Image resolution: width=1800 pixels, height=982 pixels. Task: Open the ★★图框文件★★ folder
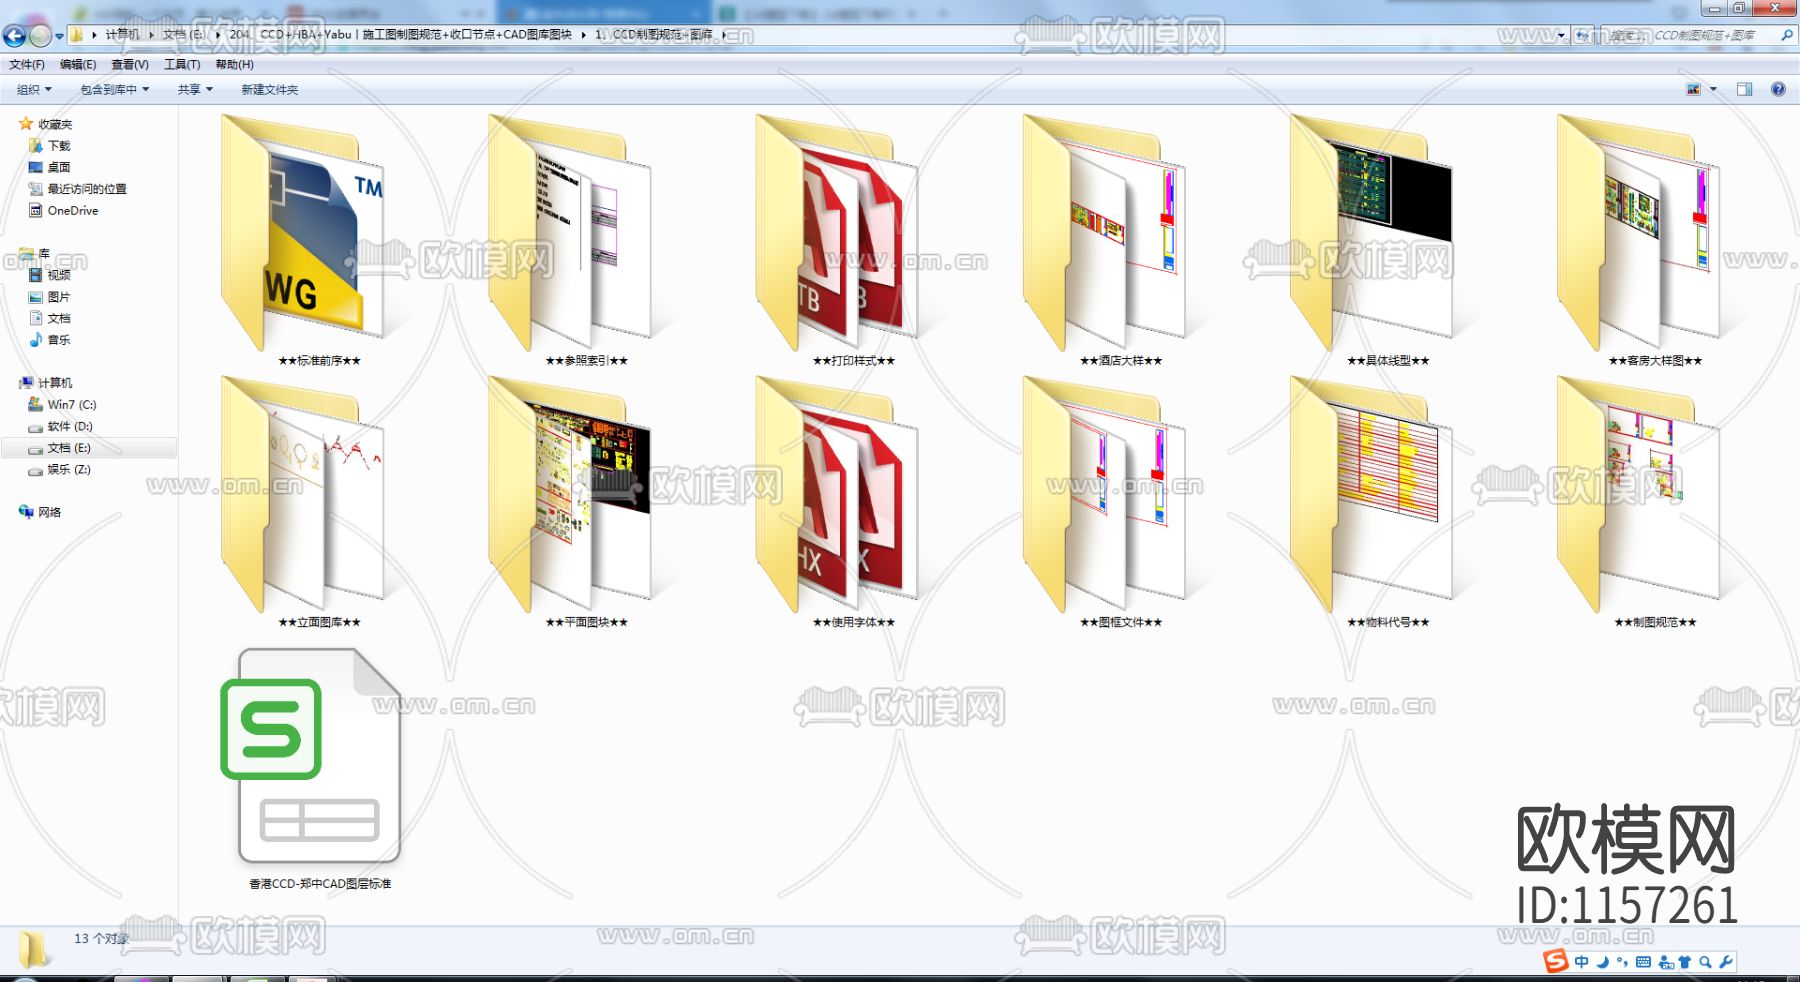1106,494
